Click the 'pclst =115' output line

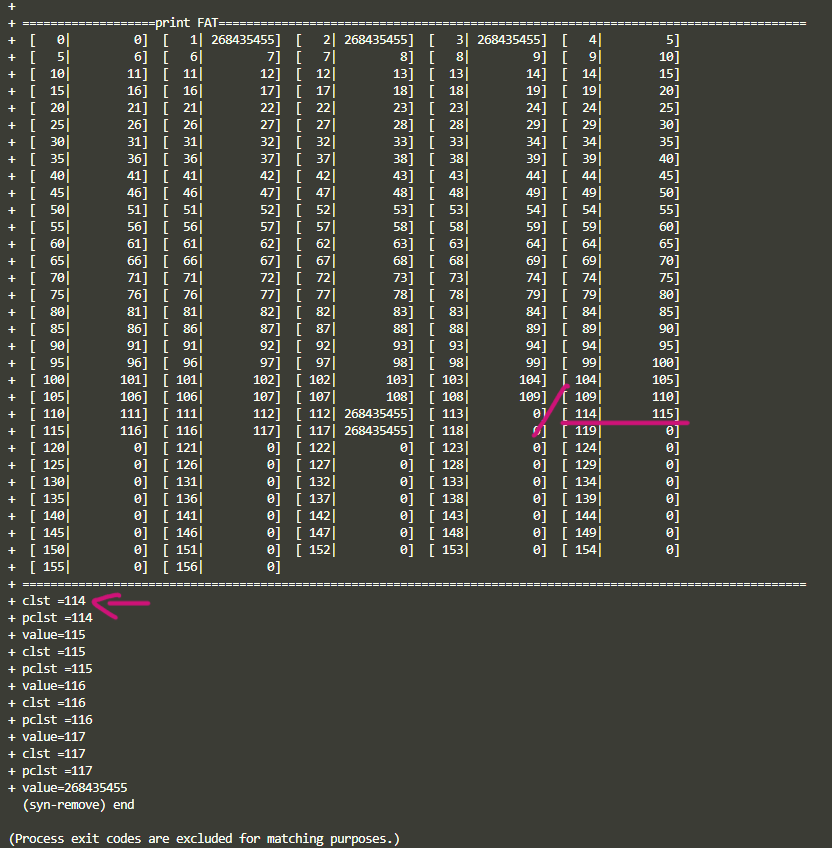pos(57,669)
